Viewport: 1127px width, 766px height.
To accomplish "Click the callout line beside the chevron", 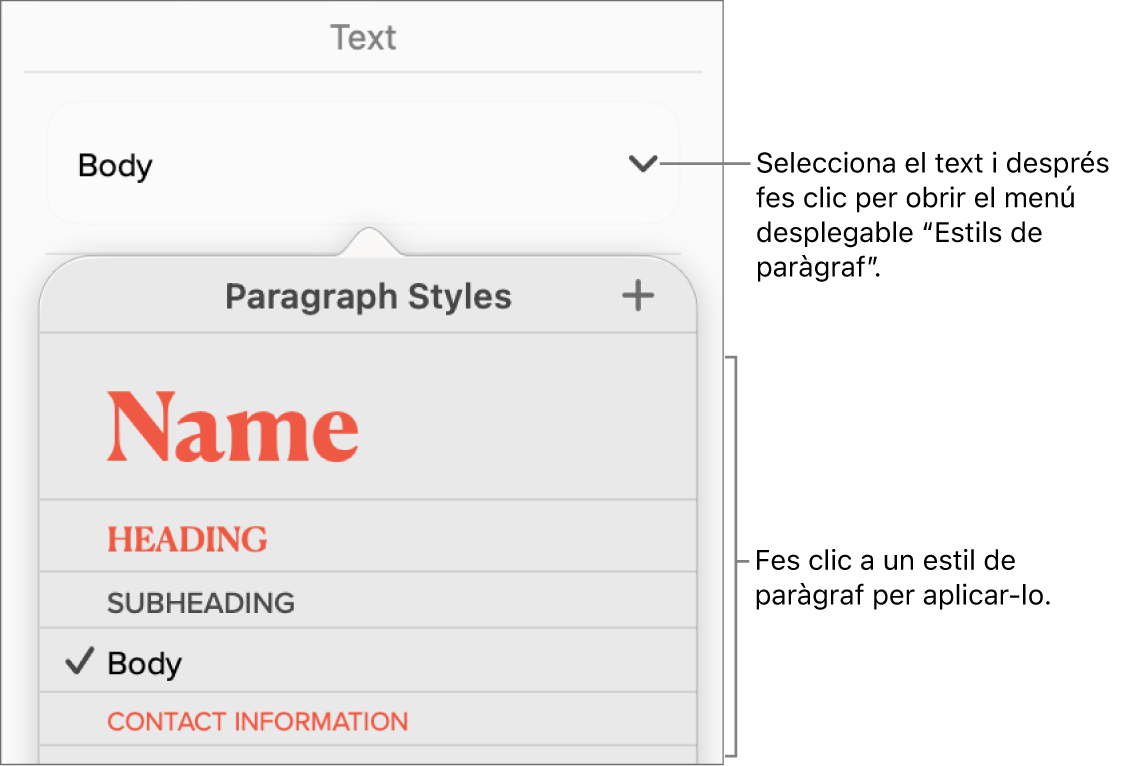I will [705, 164].
